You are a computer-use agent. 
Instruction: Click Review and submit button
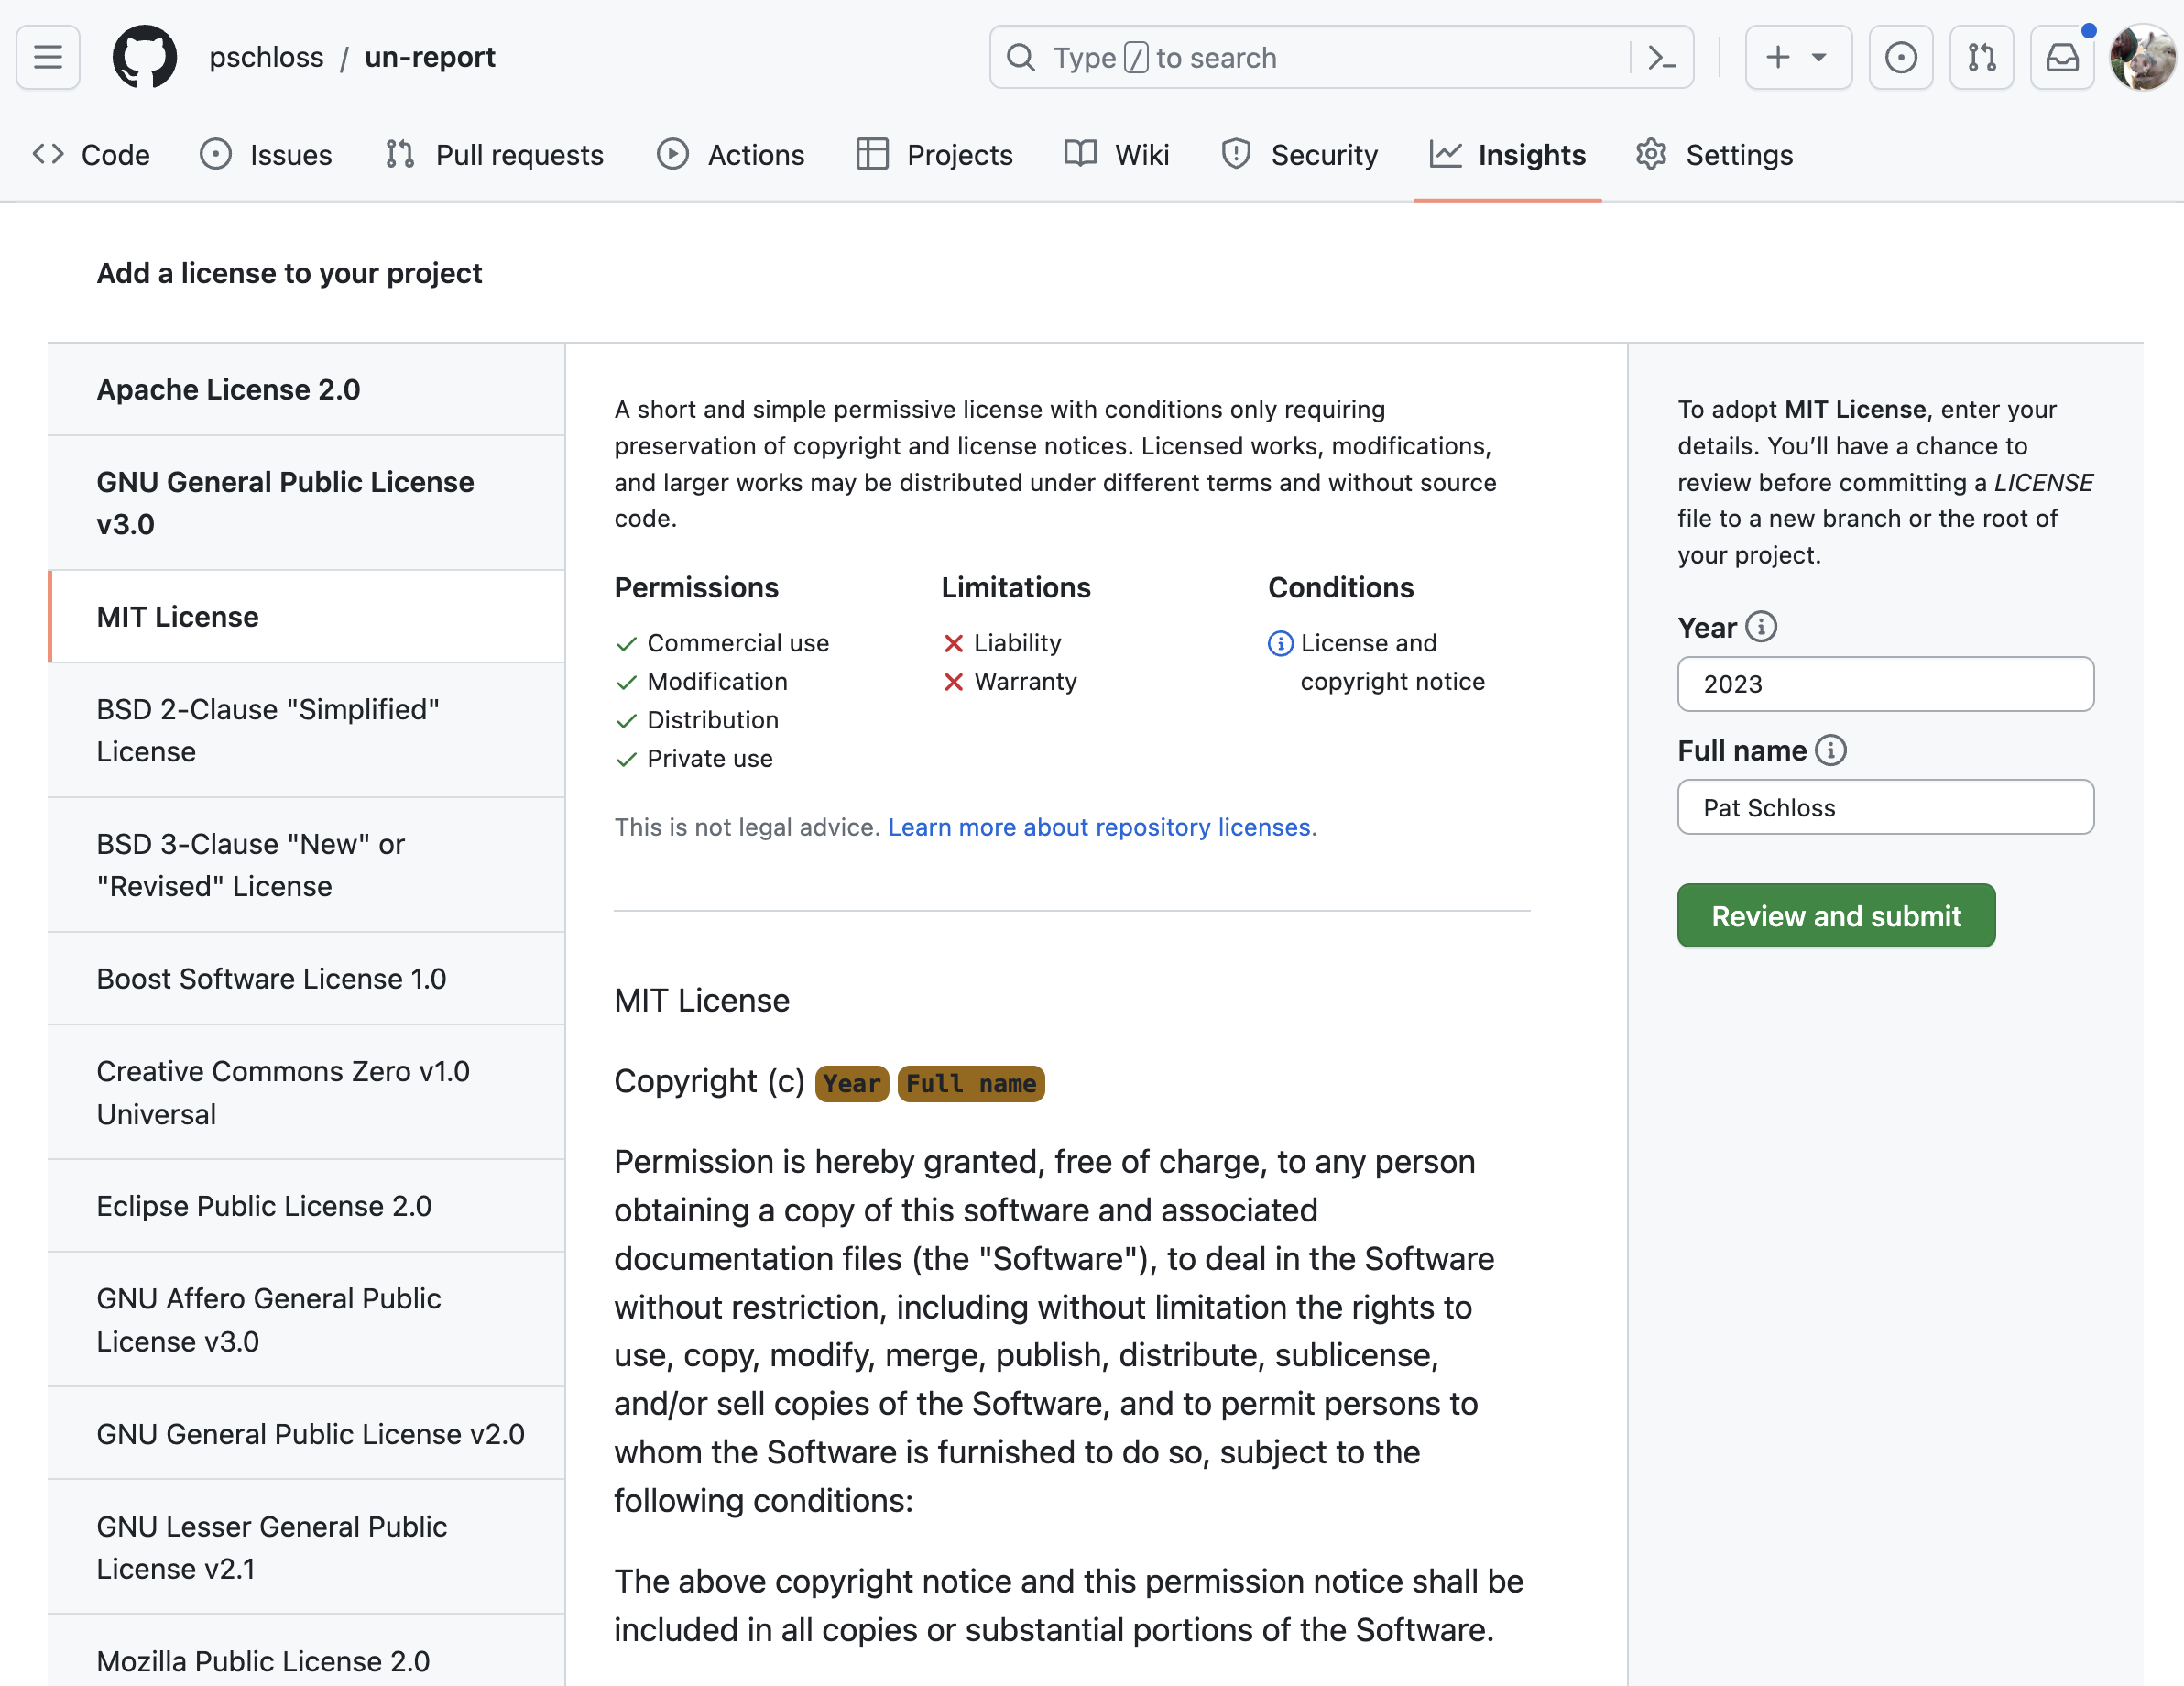(x=1835, y=916)
